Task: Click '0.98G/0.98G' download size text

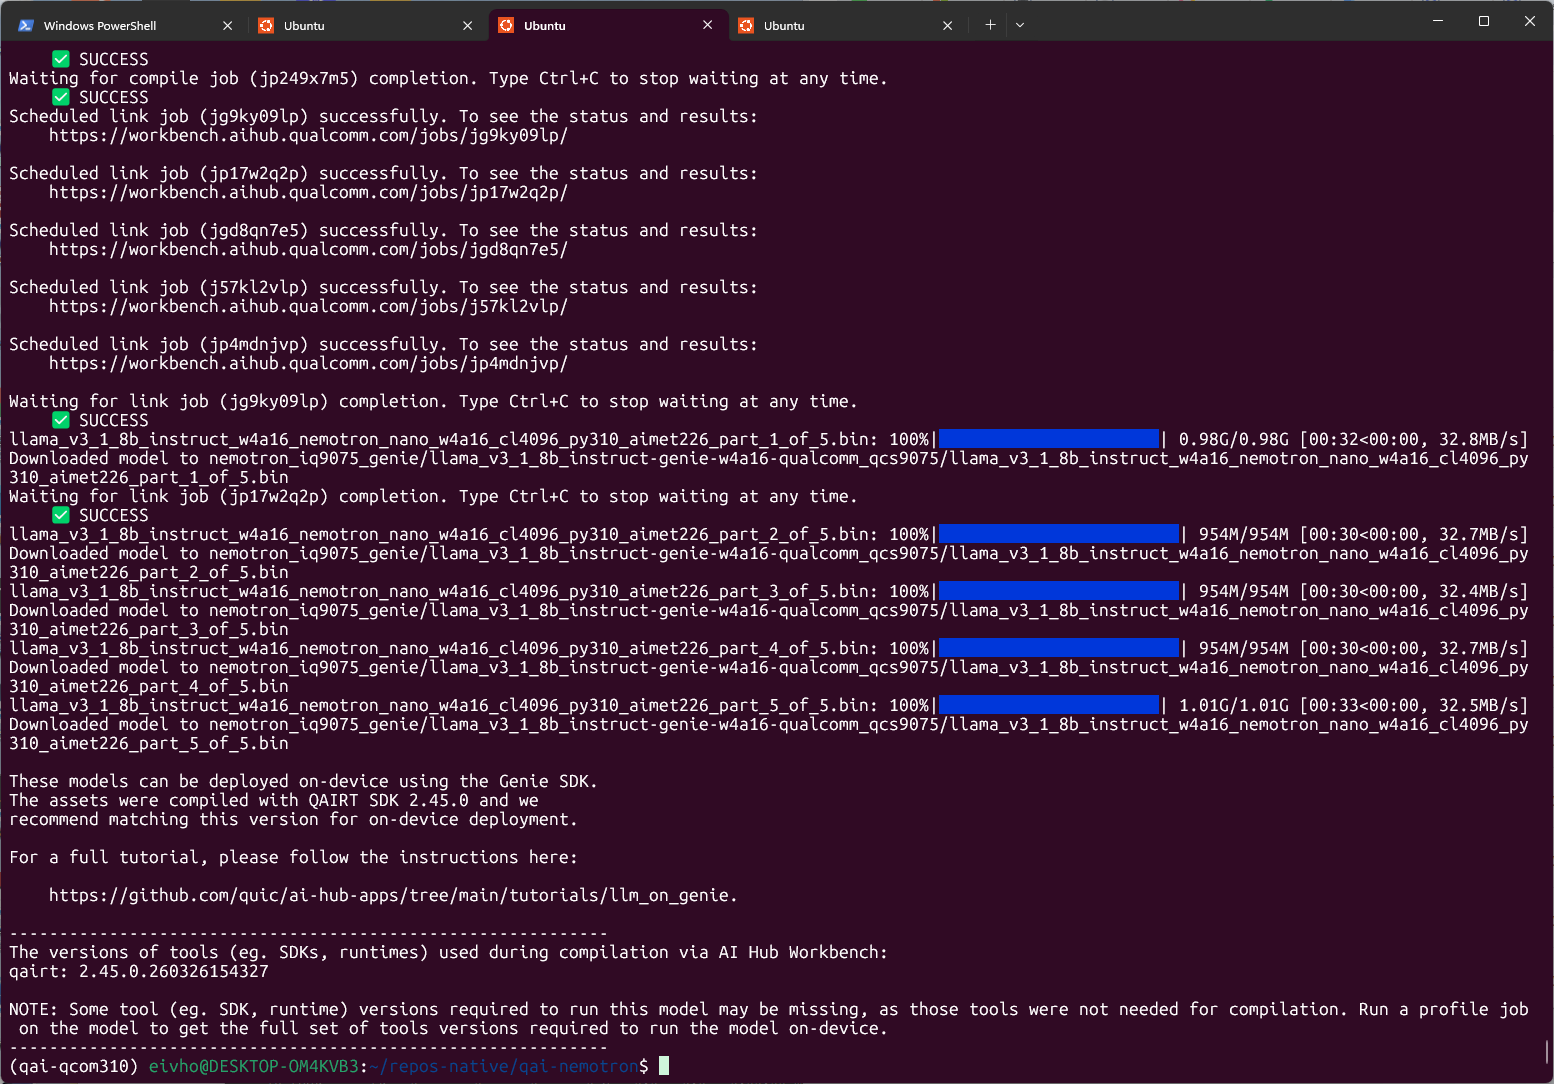Action: 1234,439
